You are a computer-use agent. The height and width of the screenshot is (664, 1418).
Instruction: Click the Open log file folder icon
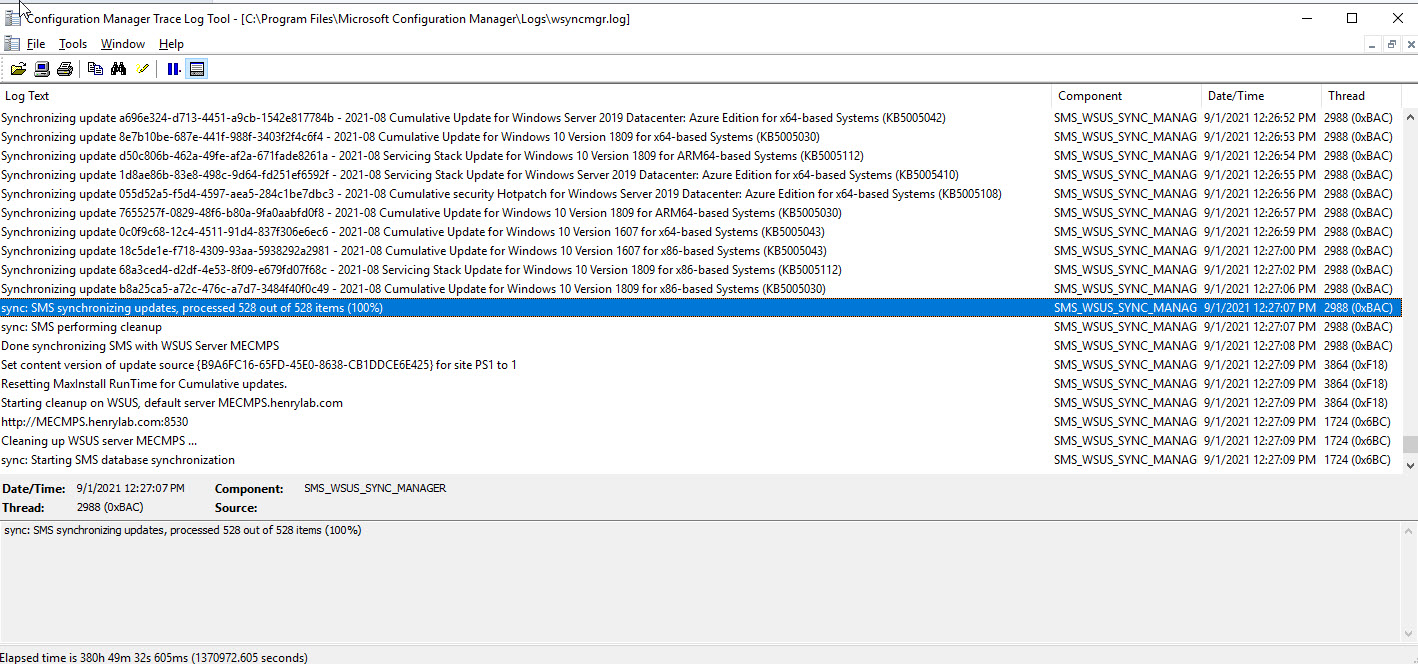pos(18,69)
